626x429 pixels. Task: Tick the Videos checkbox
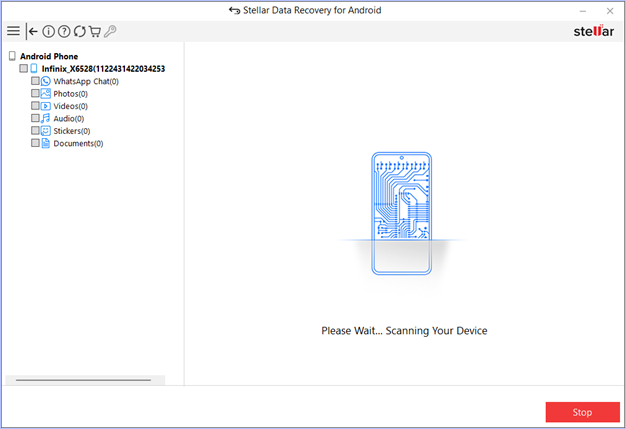pyautogui.click(x=35, y=105)
